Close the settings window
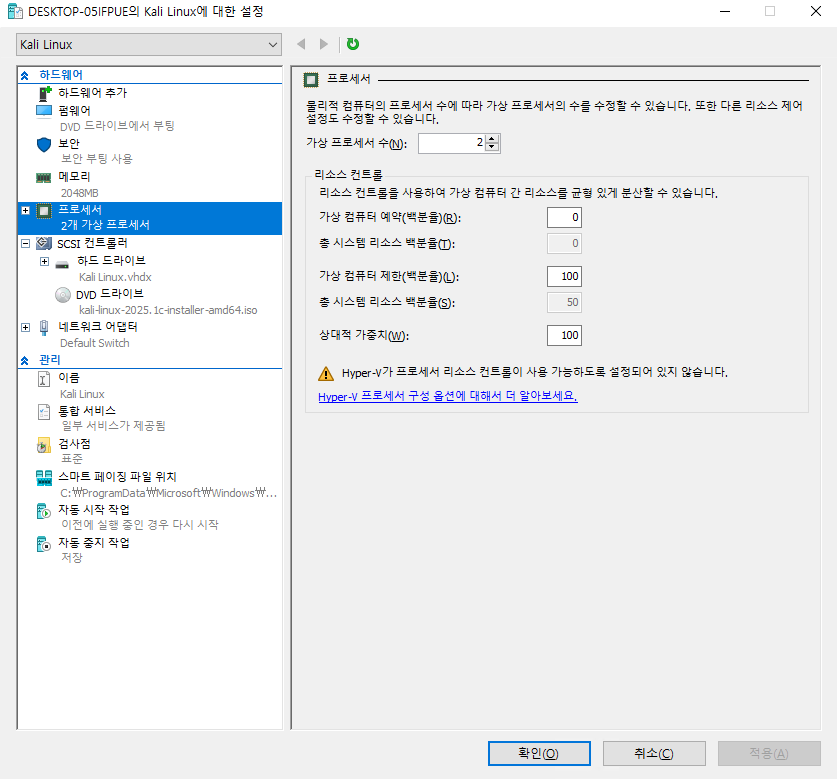Screen dimensions: 837x779 pyautogui.click(x=816, y=11)
